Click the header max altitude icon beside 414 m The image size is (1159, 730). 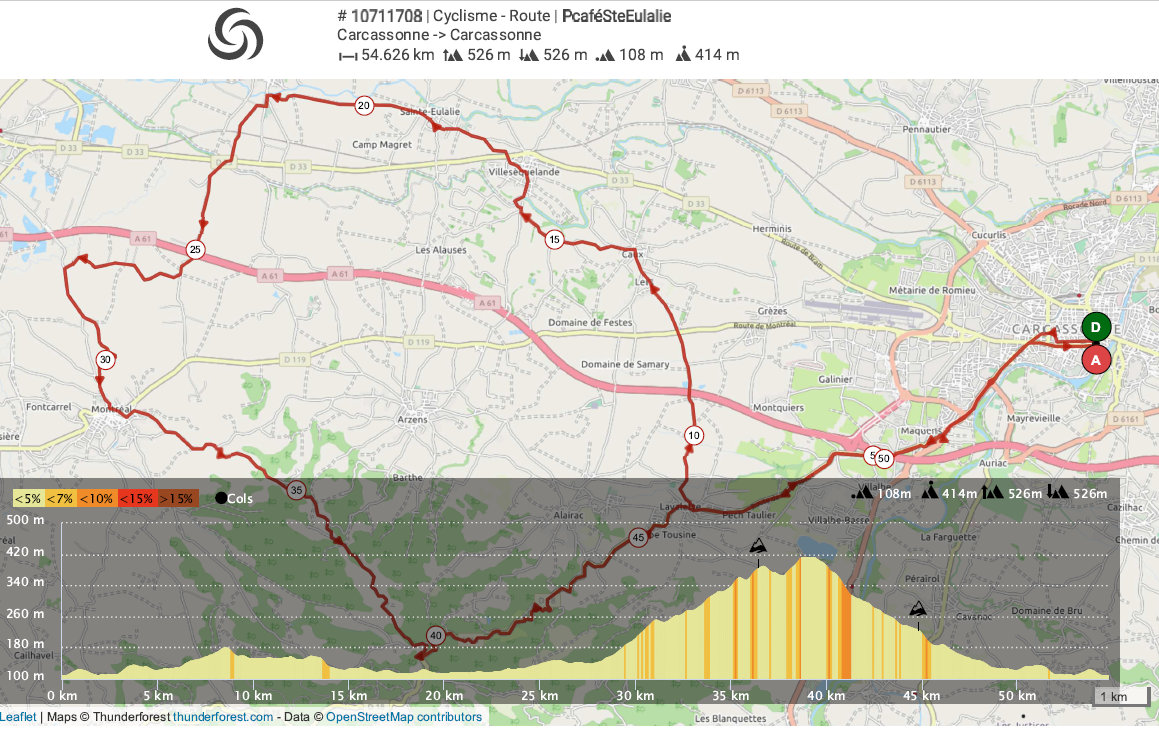click(x=683, y=55)
